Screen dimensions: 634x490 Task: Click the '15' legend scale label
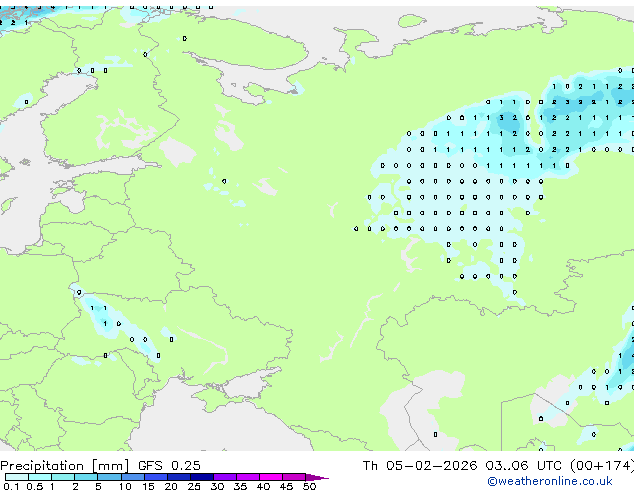click(148, 486)
